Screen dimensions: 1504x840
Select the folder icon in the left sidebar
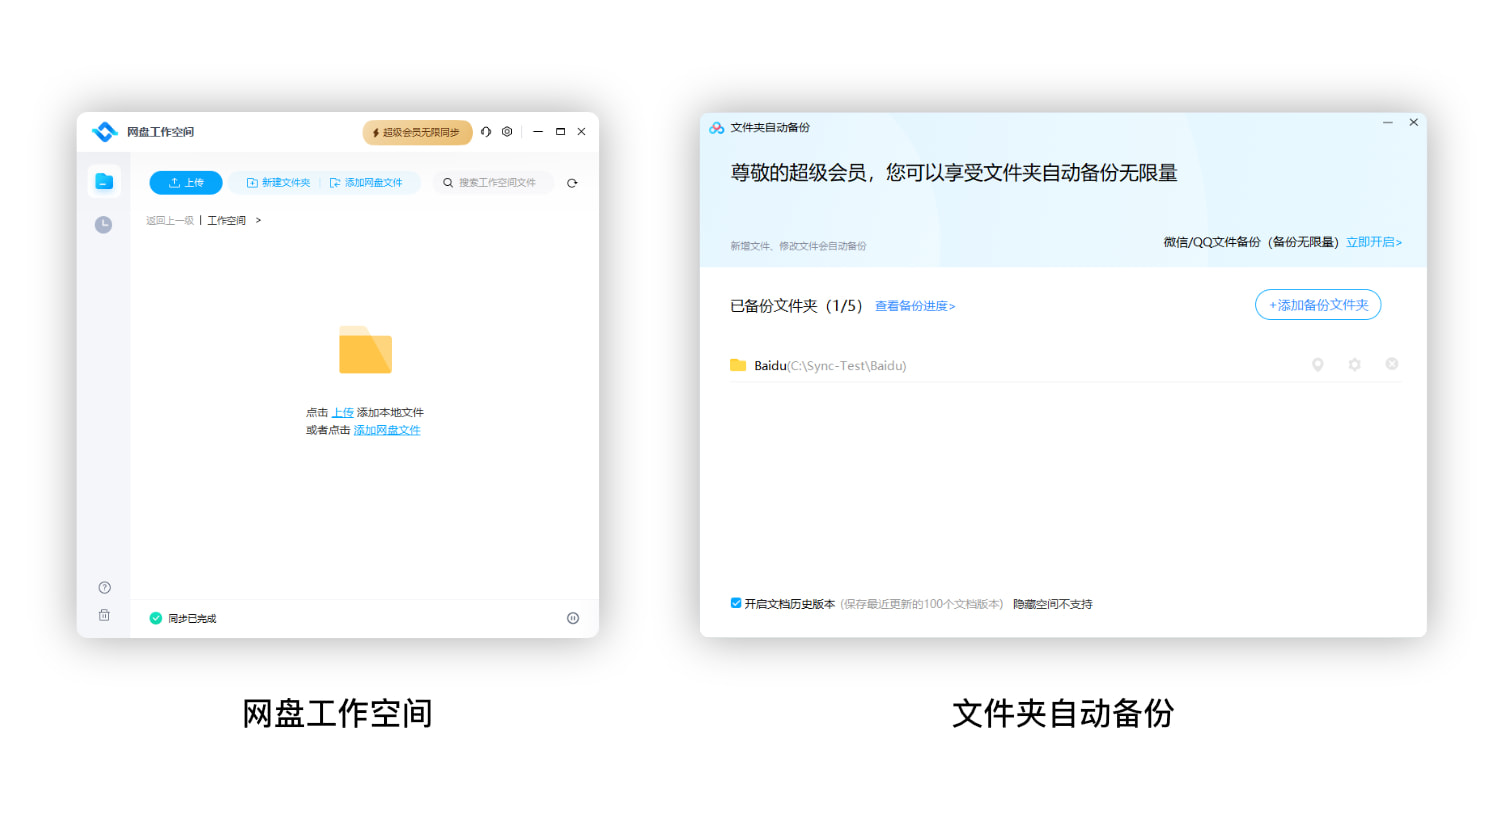[x=103, y=181]
